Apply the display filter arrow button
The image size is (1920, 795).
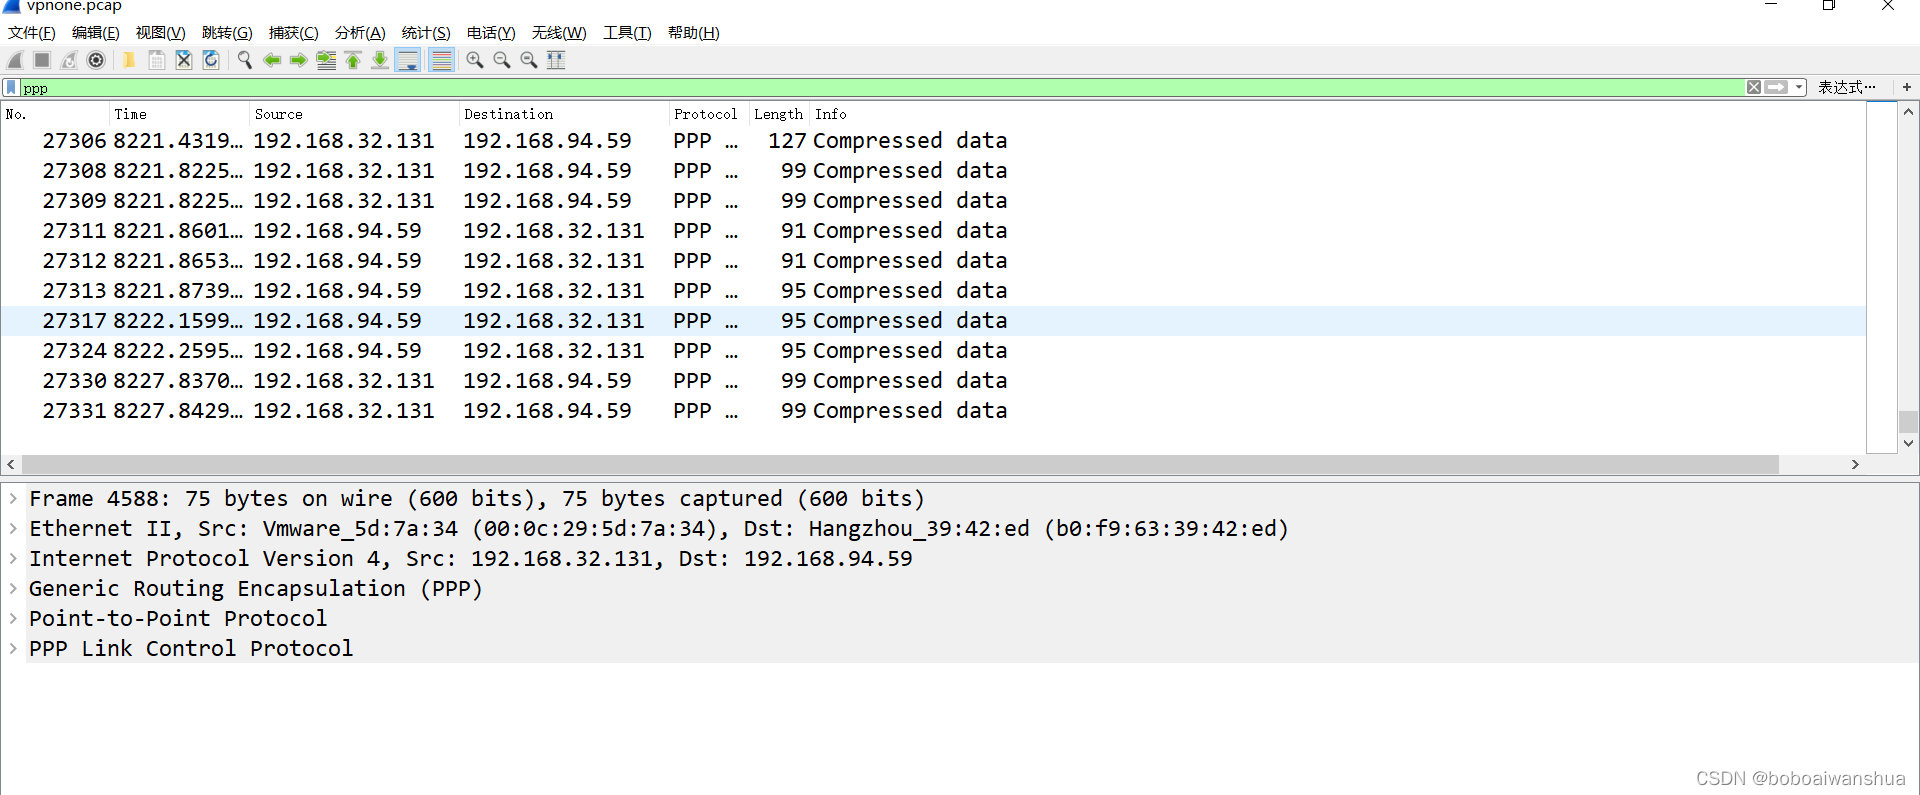click(x=1776, y=87)
